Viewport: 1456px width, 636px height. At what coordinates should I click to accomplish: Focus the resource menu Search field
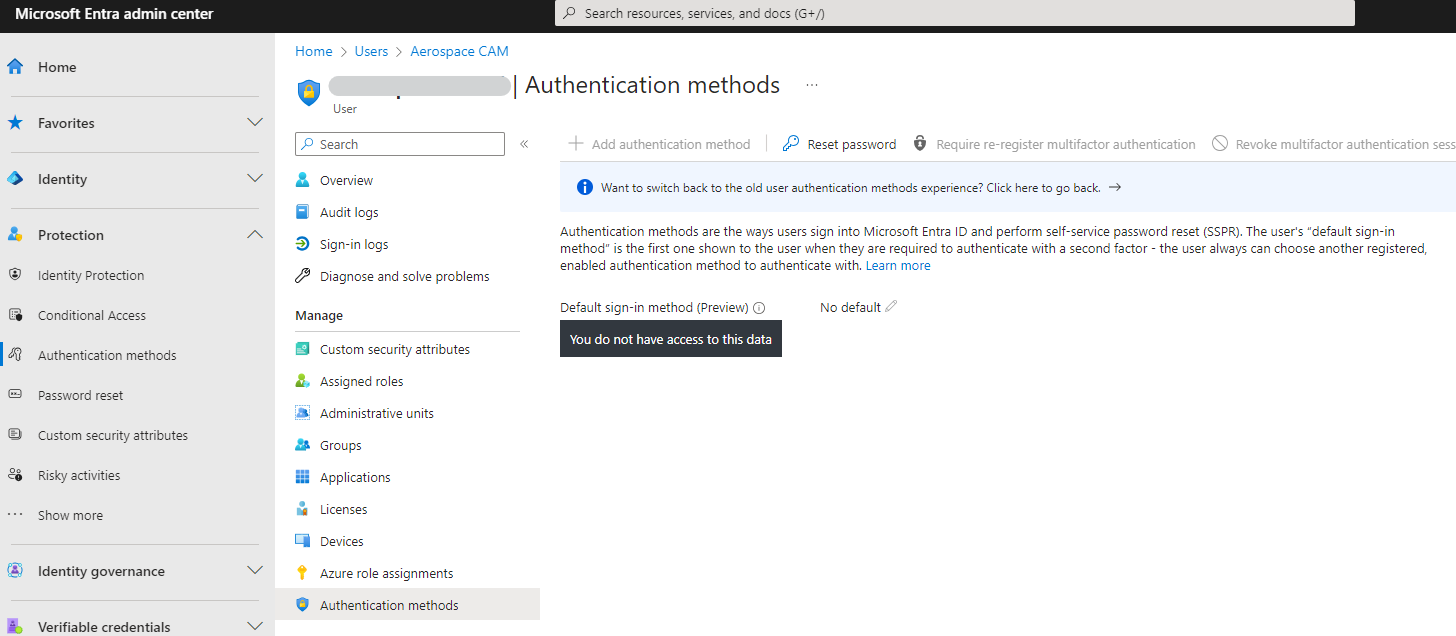[400, 144]
